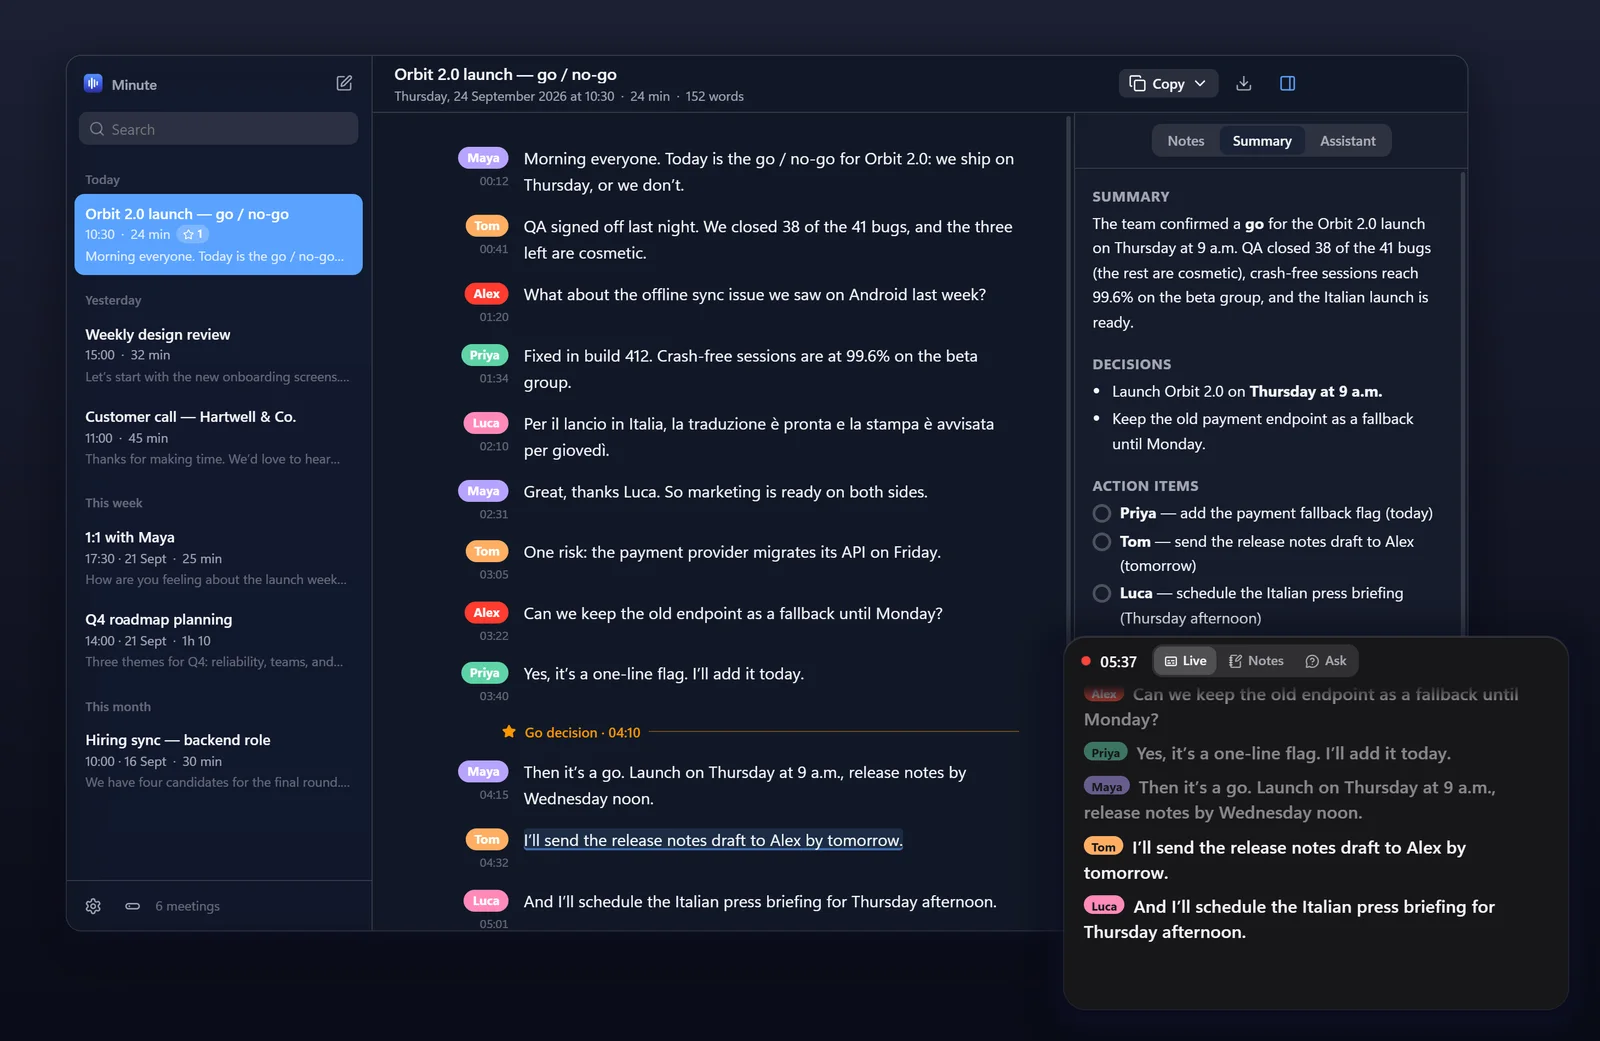Open the Ask tab in recording widget

click(x=1326, y=661)
